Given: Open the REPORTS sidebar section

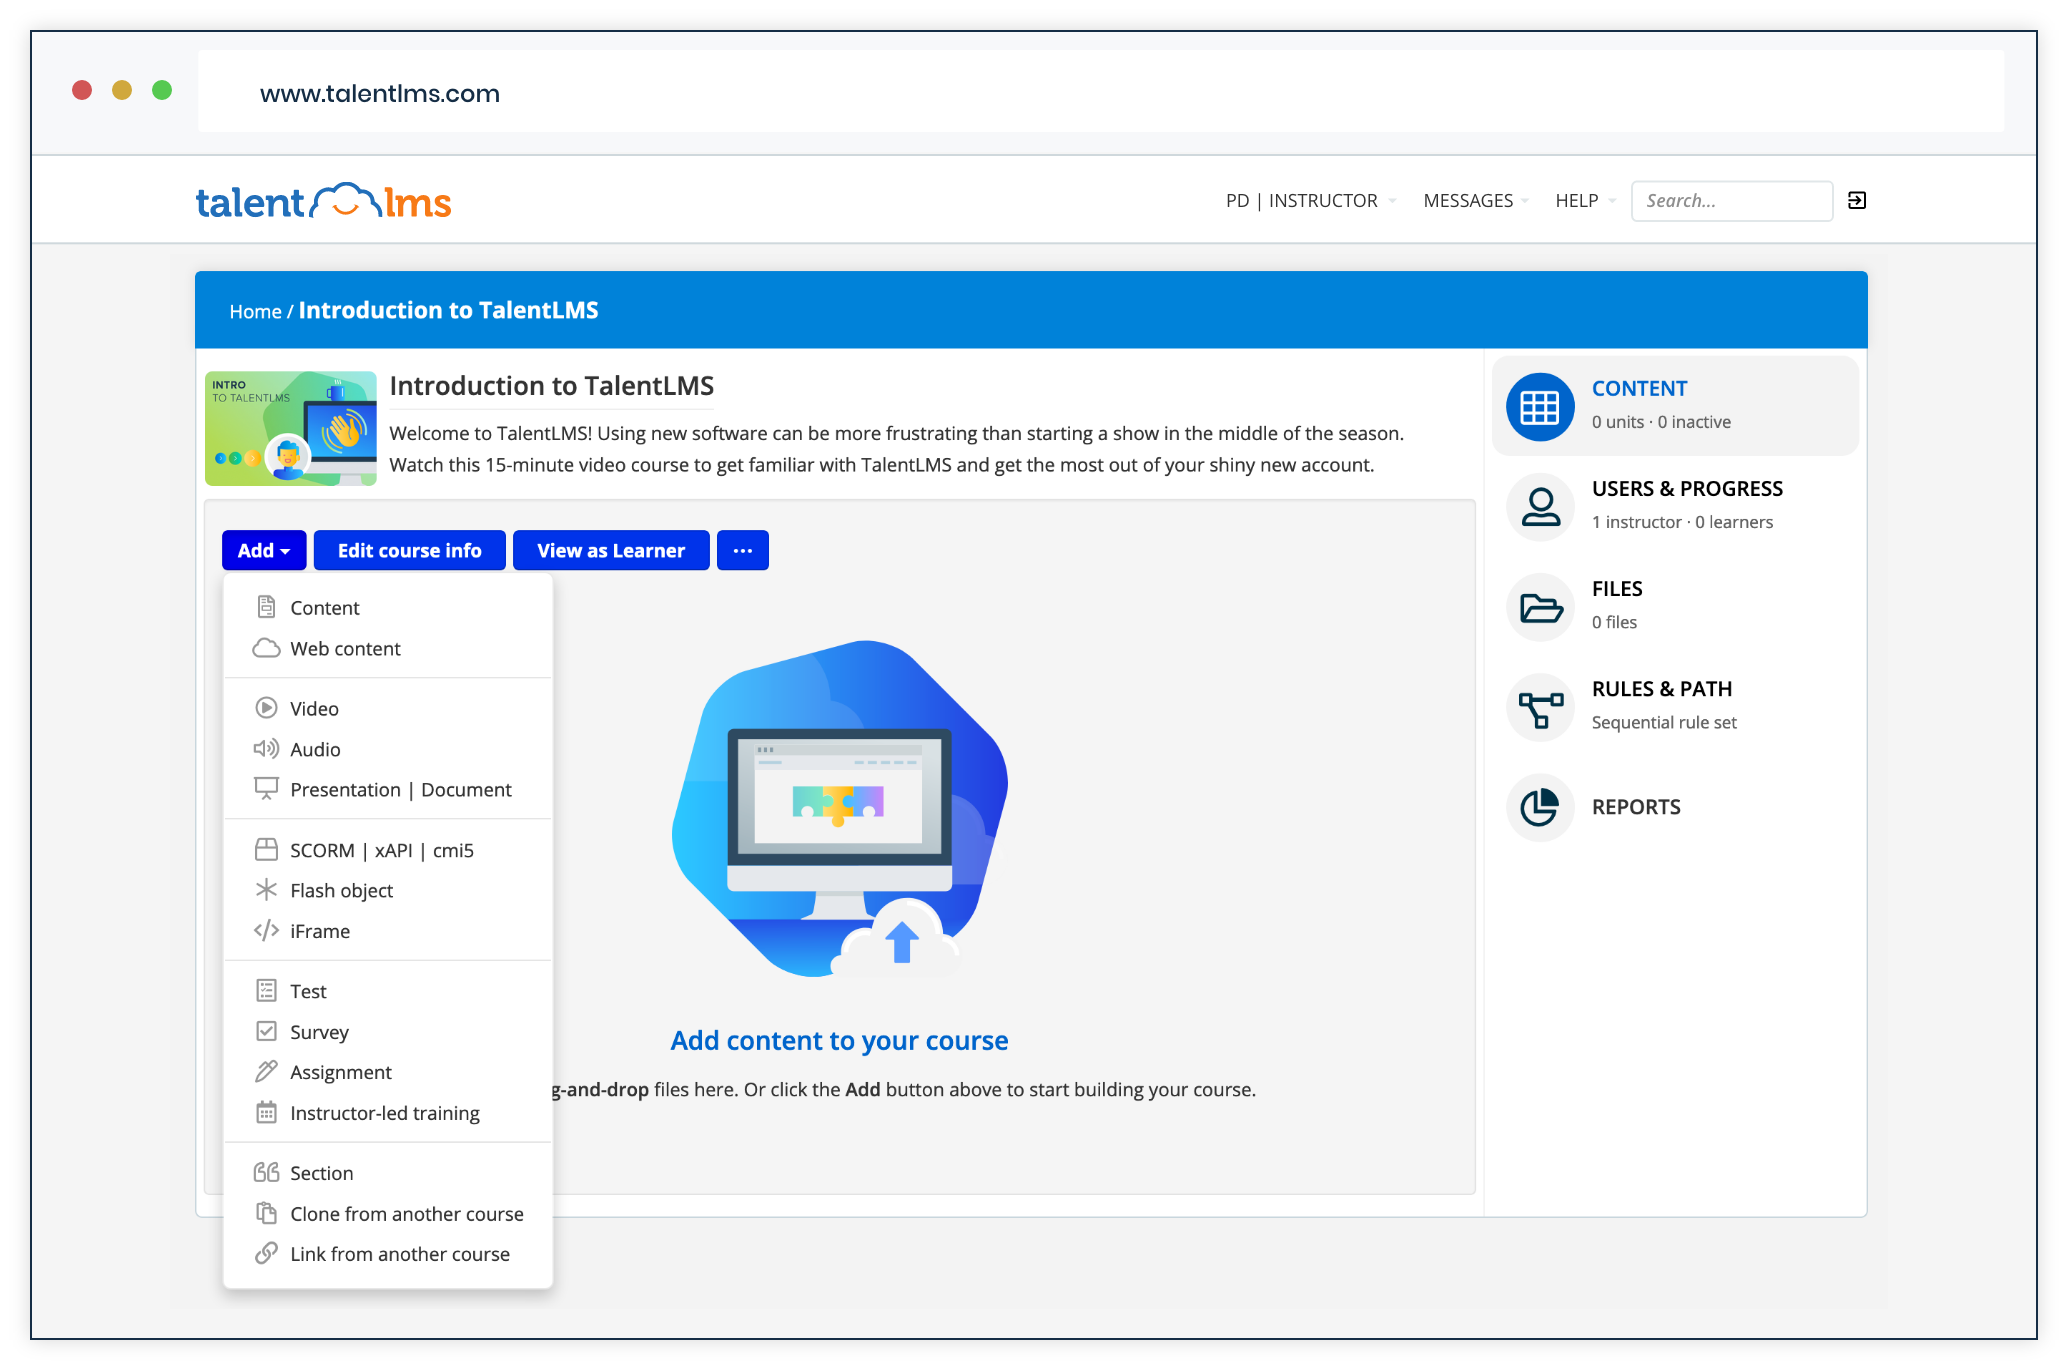Looking at the screenshot, I should click(x=1675, y=807).
